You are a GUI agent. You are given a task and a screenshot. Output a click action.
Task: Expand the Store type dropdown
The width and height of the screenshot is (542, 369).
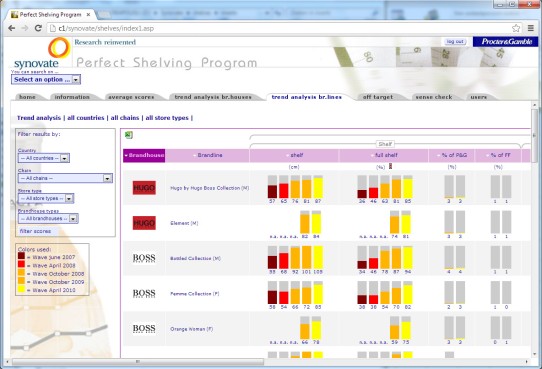point(46,198)
